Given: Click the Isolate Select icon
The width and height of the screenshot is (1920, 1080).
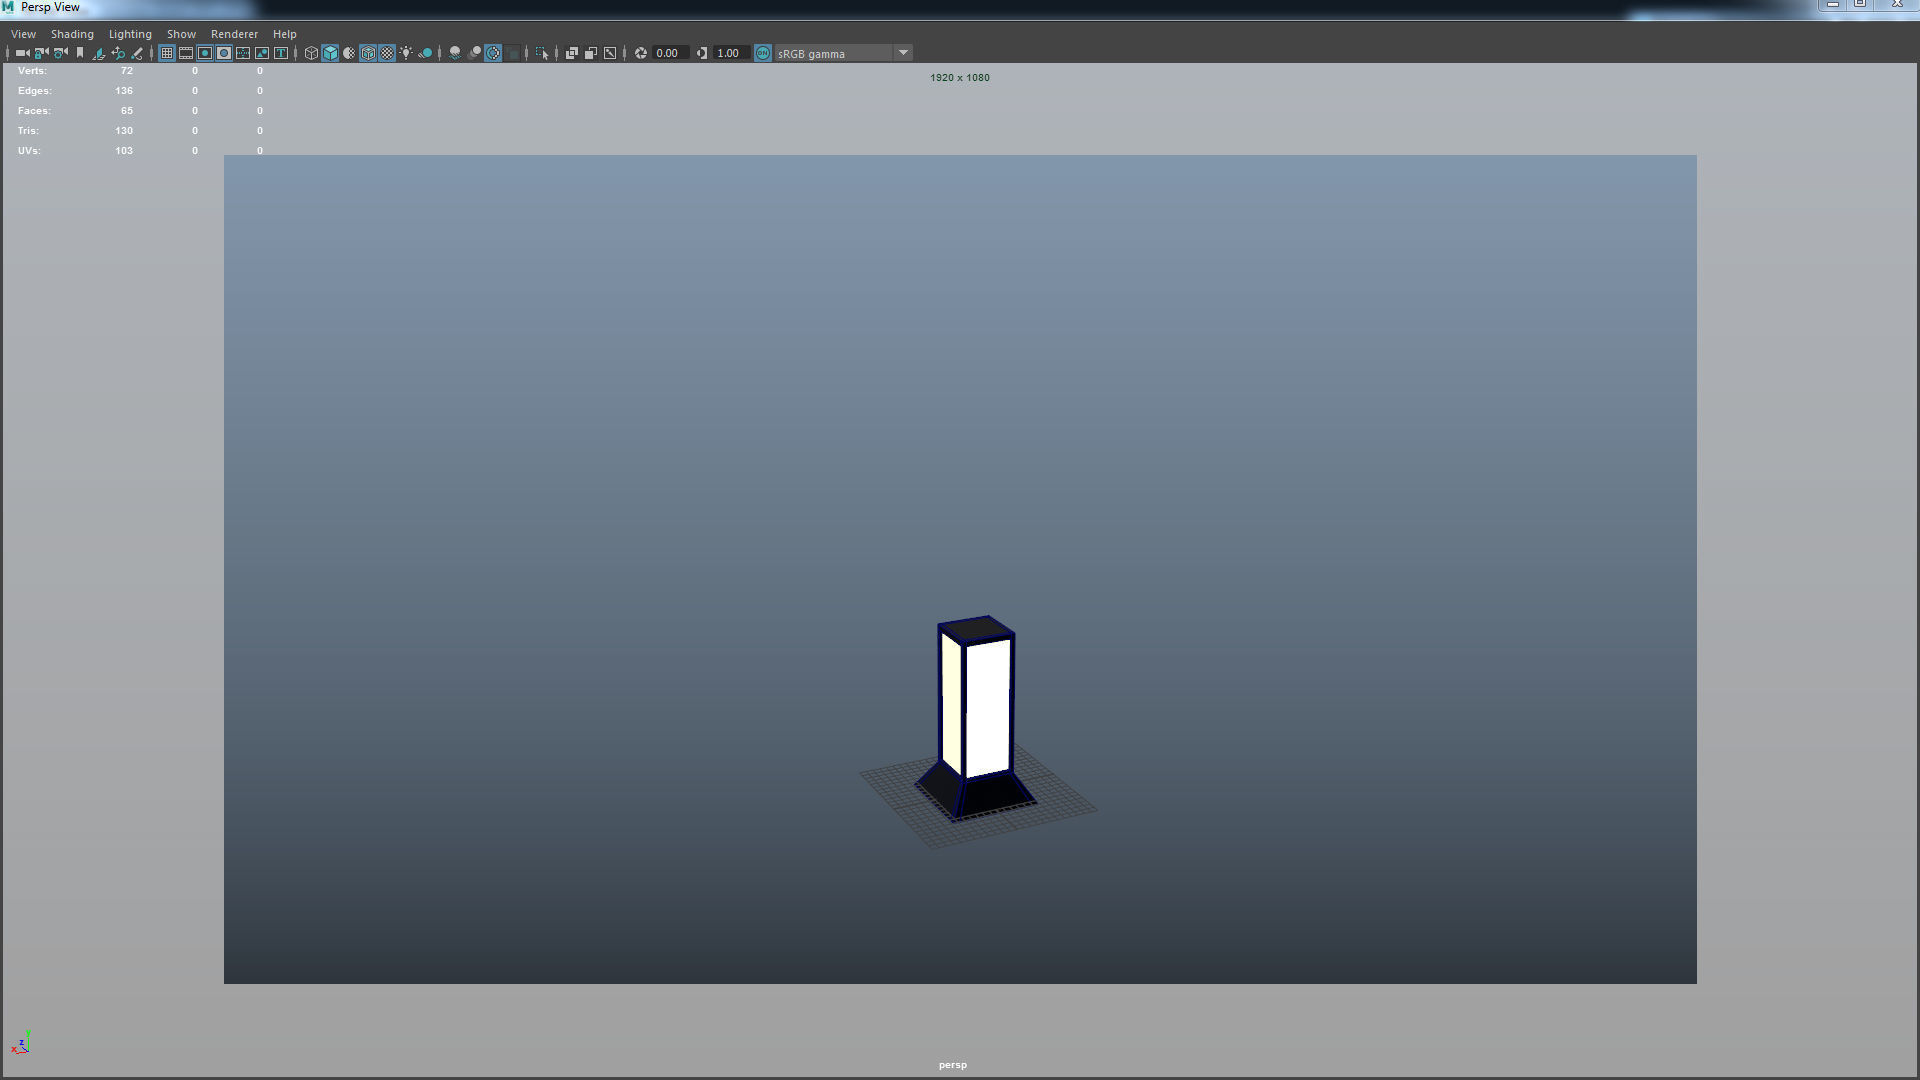Looking at the screenshot, I should 541,53.
